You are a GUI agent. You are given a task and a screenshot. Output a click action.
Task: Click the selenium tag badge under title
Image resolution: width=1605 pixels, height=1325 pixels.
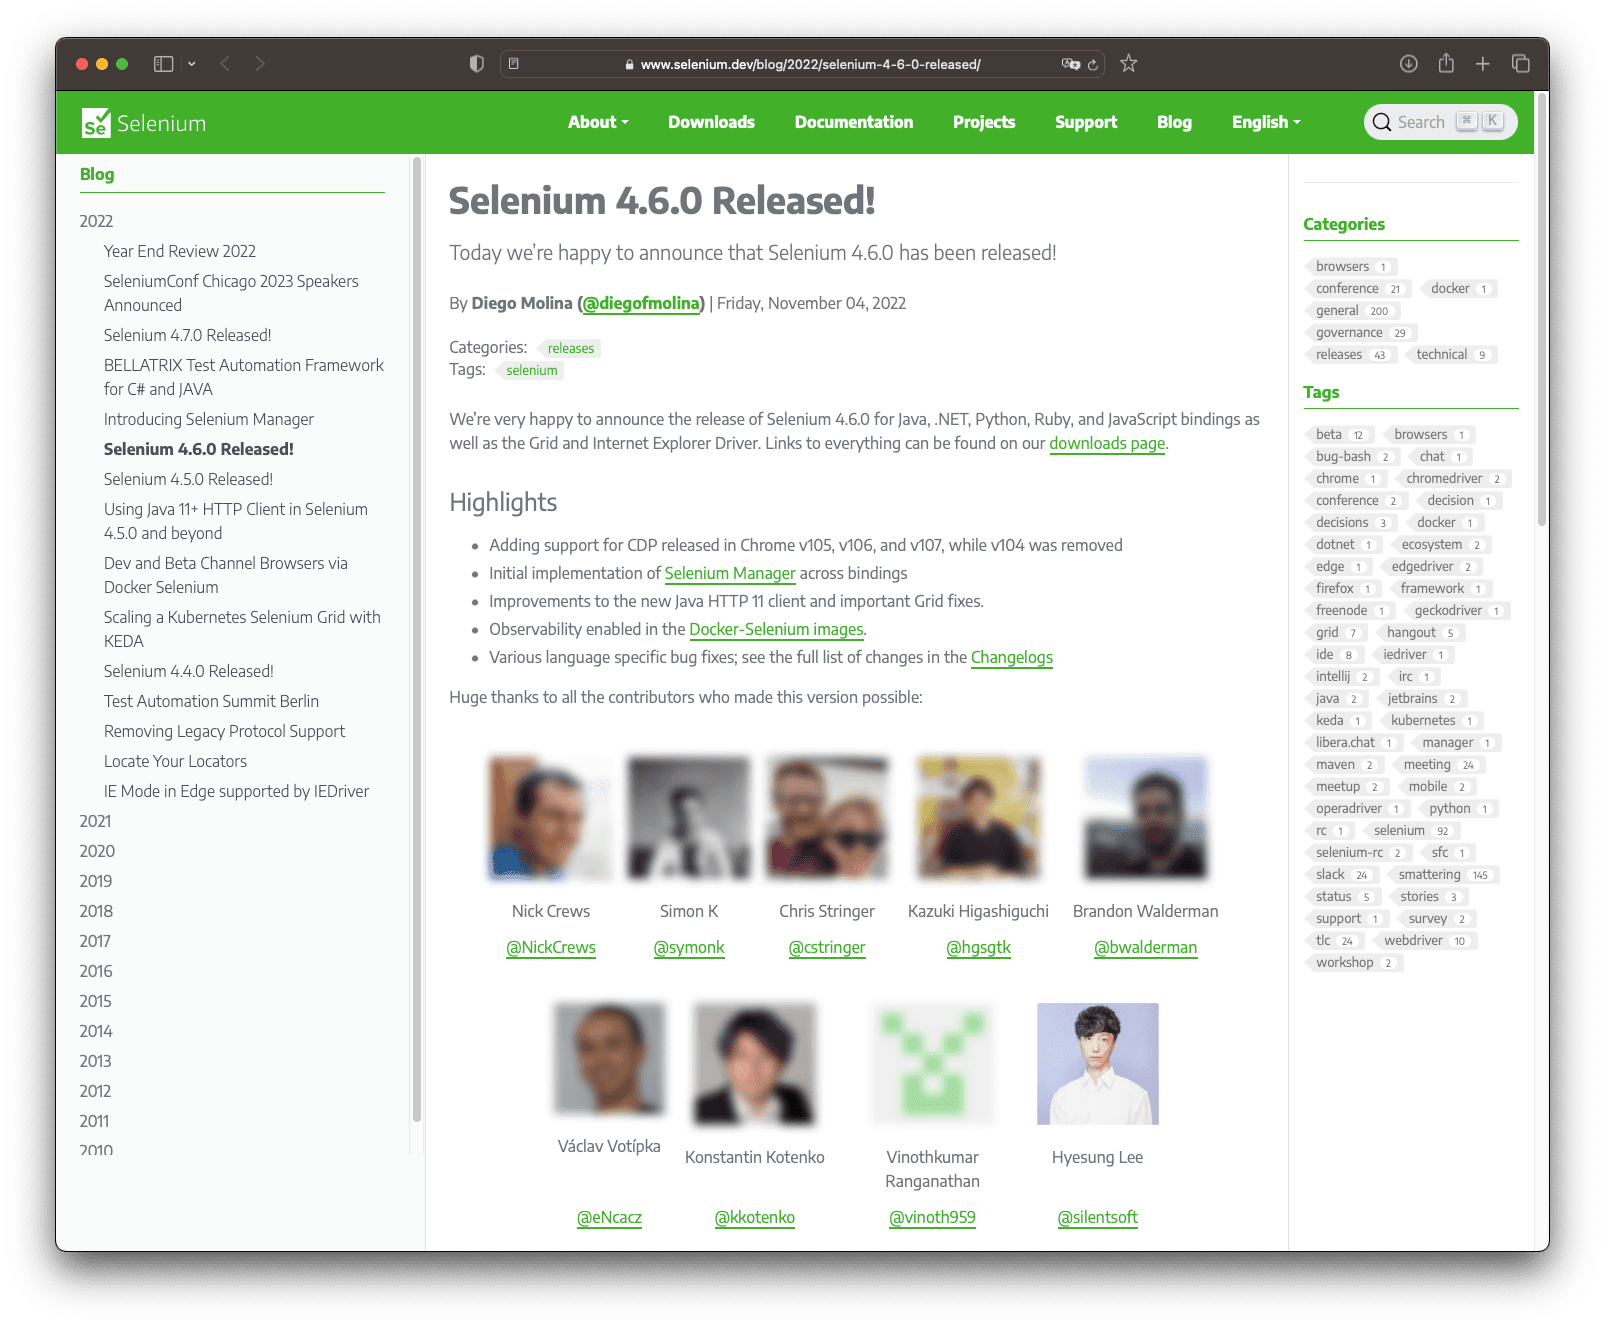[x=531, y=370]
